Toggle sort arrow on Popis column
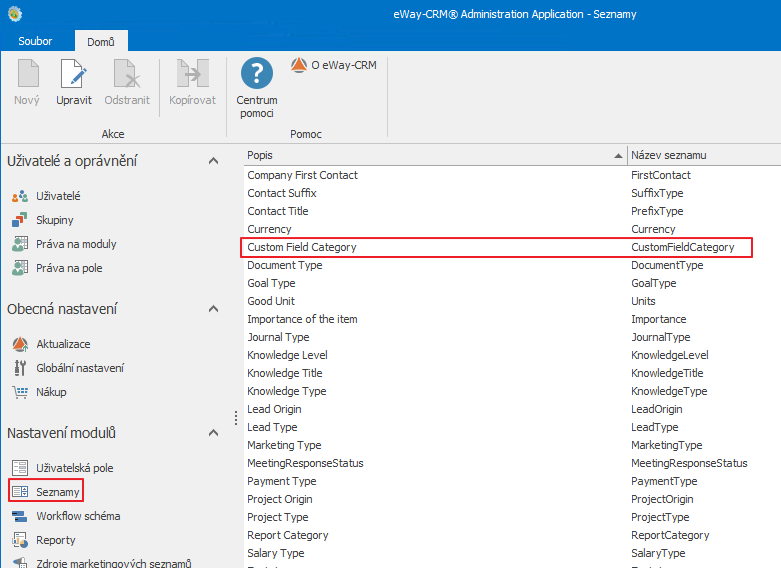This screenshot has height=568, width=781. tap(618, 156)
